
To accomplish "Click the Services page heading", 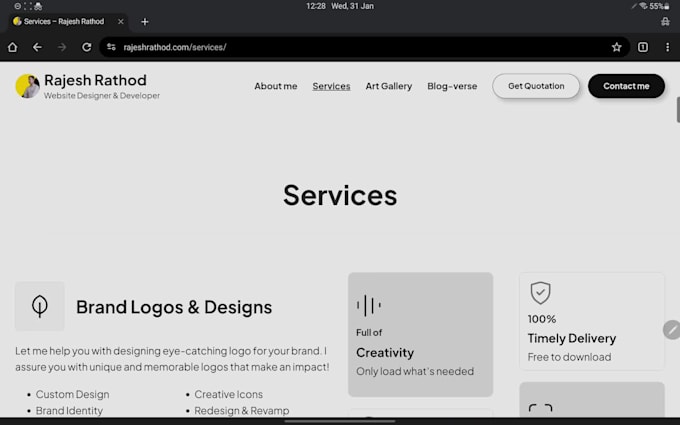I will tap(340, 195).
